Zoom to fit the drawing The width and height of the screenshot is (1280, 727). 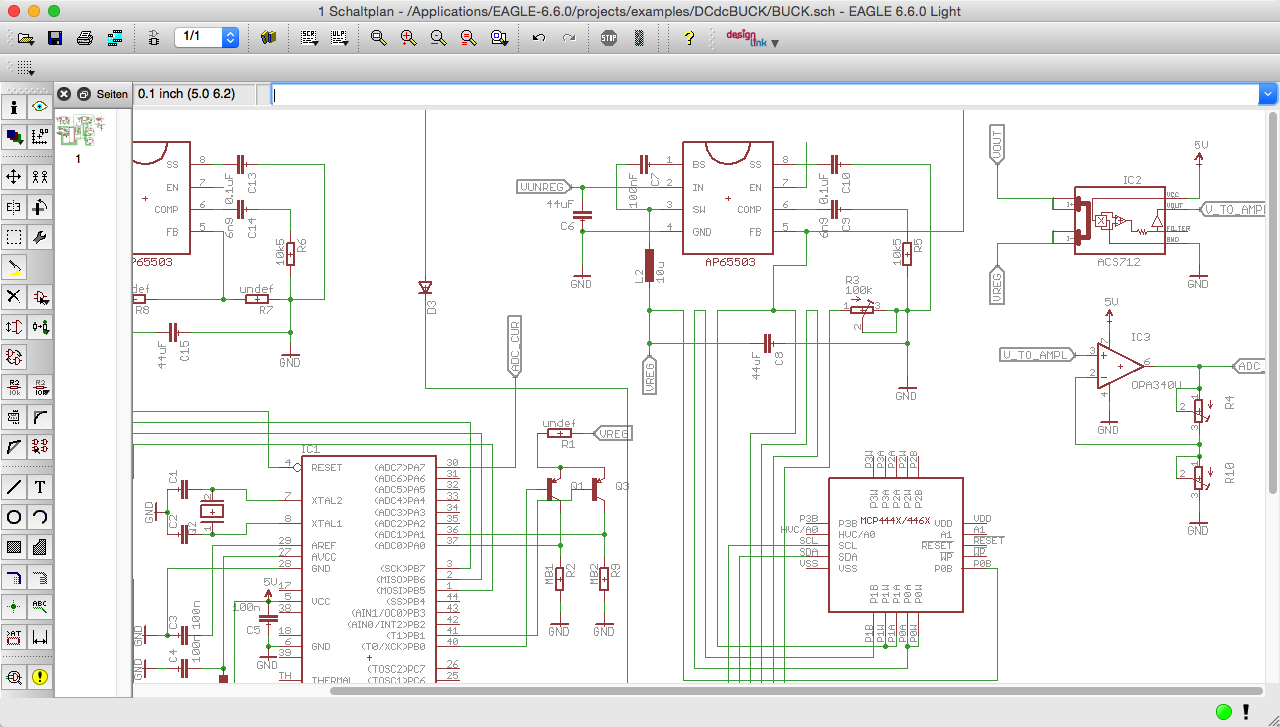(378, 38)
